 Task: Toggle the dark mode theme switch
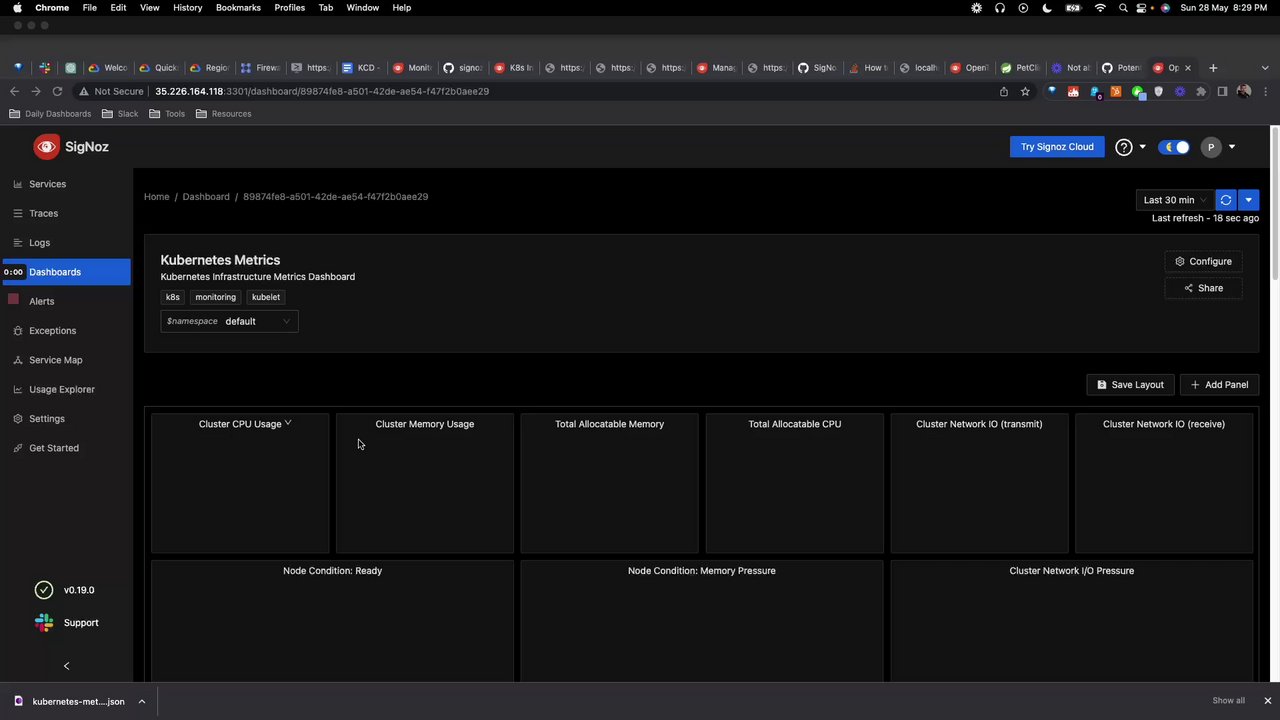coord(1174,147)
